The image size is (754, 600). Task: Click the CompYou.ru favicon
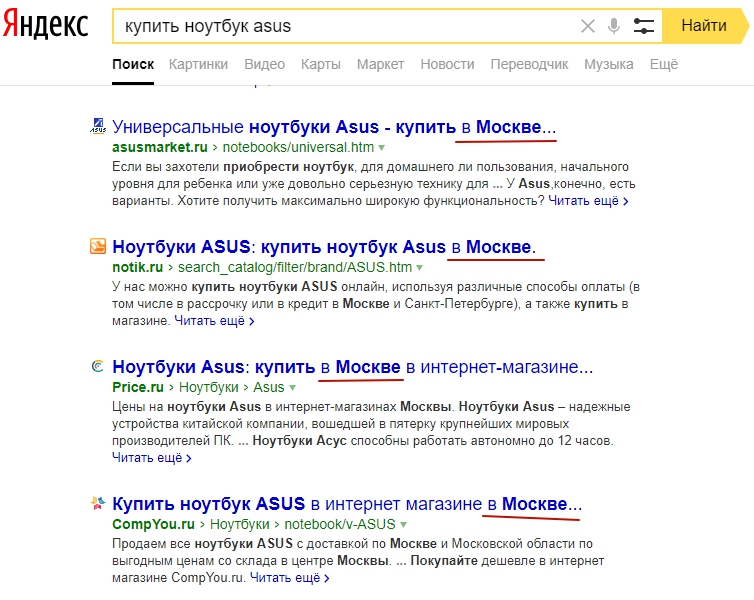[x=98, y=503]
